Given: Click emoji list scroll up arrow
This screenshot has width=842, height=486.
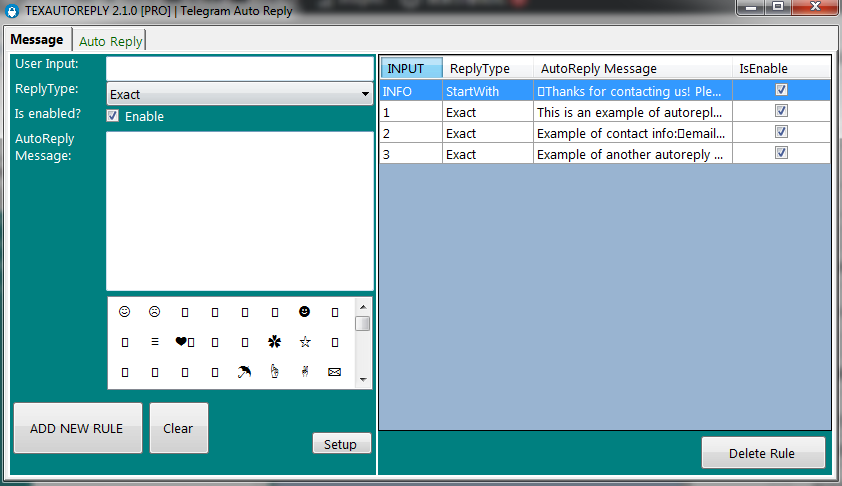Looking at the screenshot, I should tap(363, 307).
